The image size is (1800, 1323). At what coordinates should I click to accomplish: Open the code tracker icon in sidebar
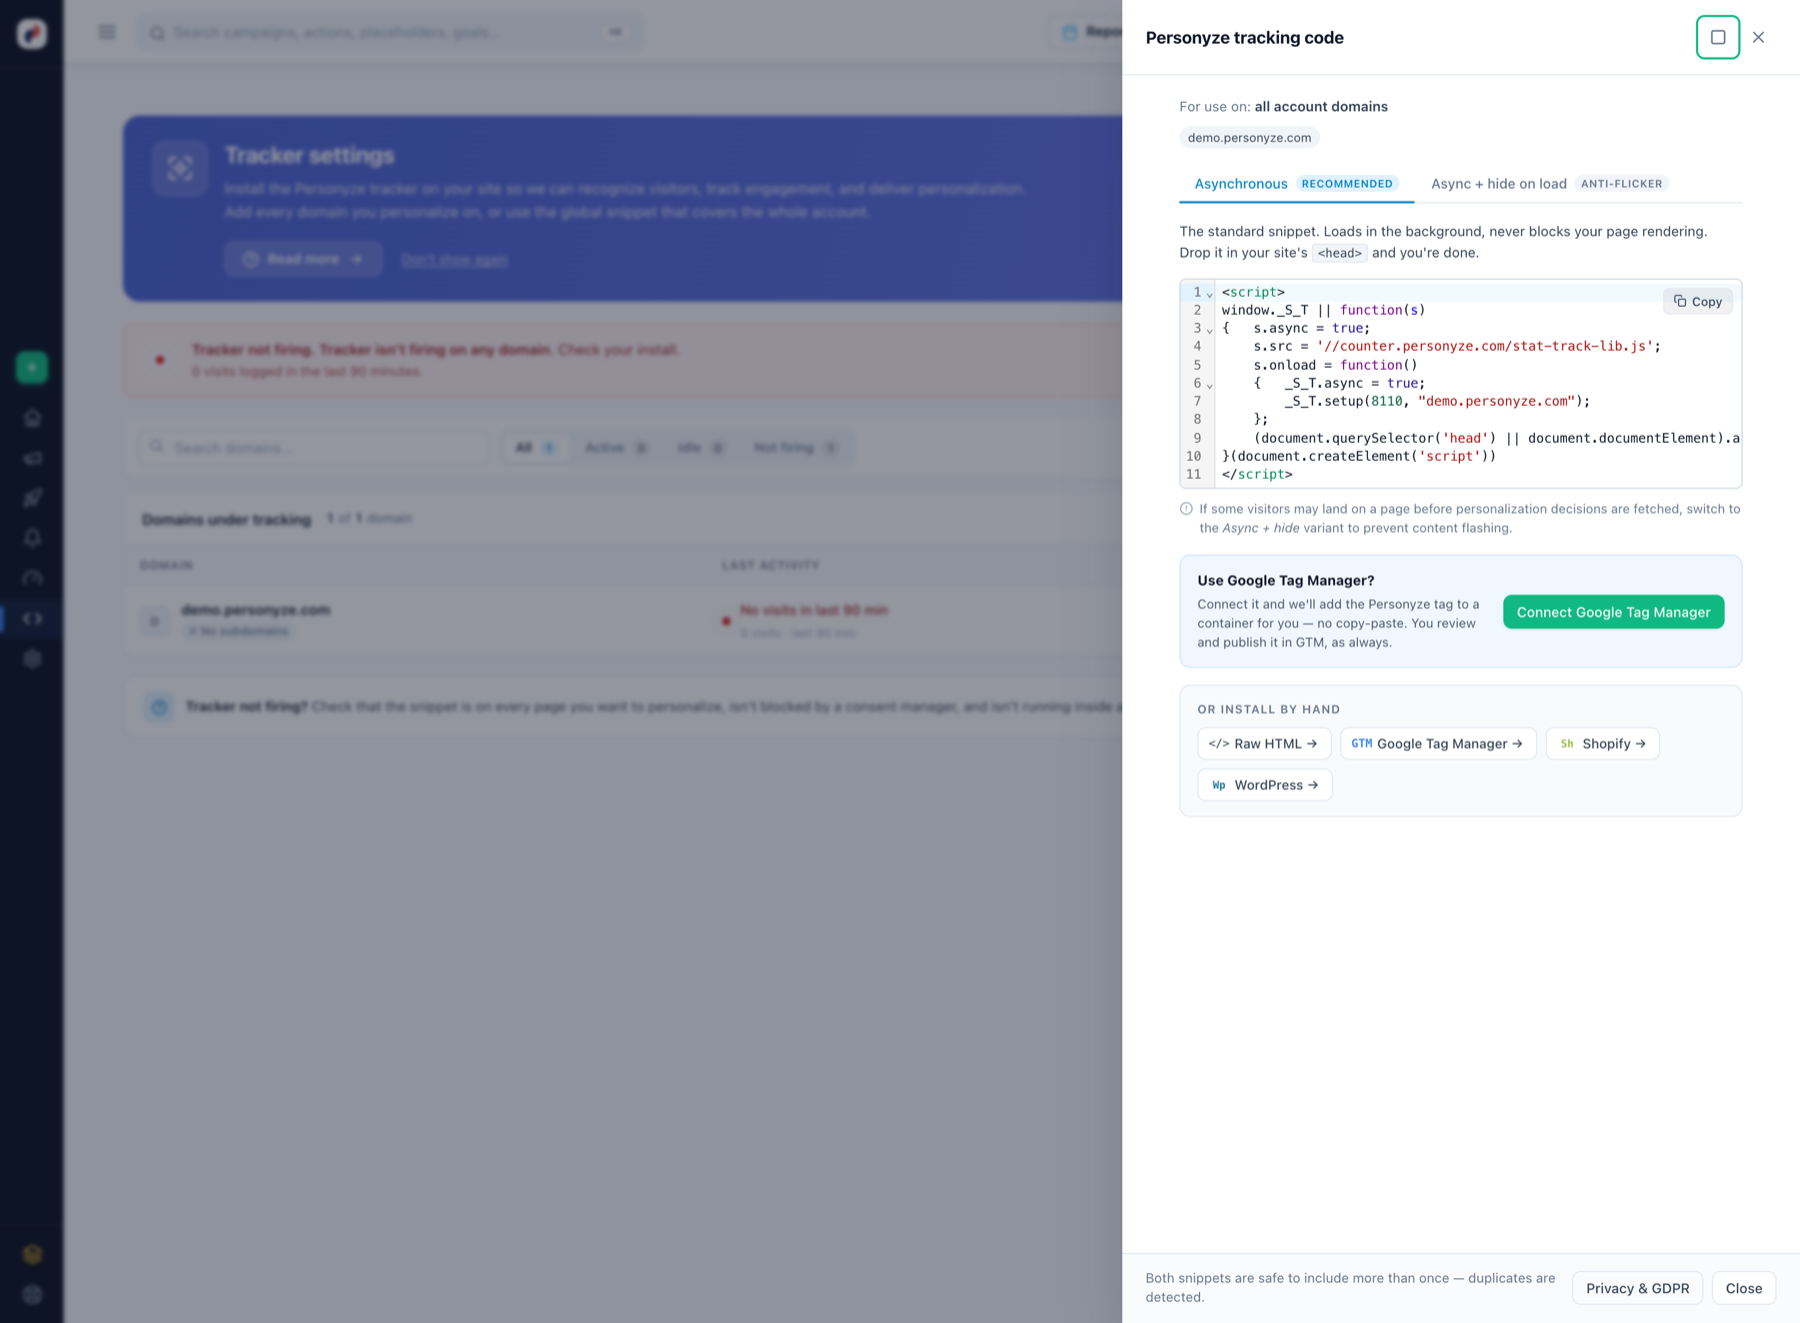tap(32, 619)
